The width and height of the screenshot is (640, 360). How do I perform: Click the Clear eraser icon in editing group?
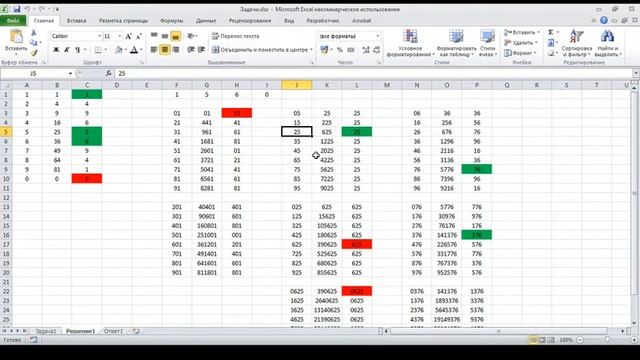551,53
